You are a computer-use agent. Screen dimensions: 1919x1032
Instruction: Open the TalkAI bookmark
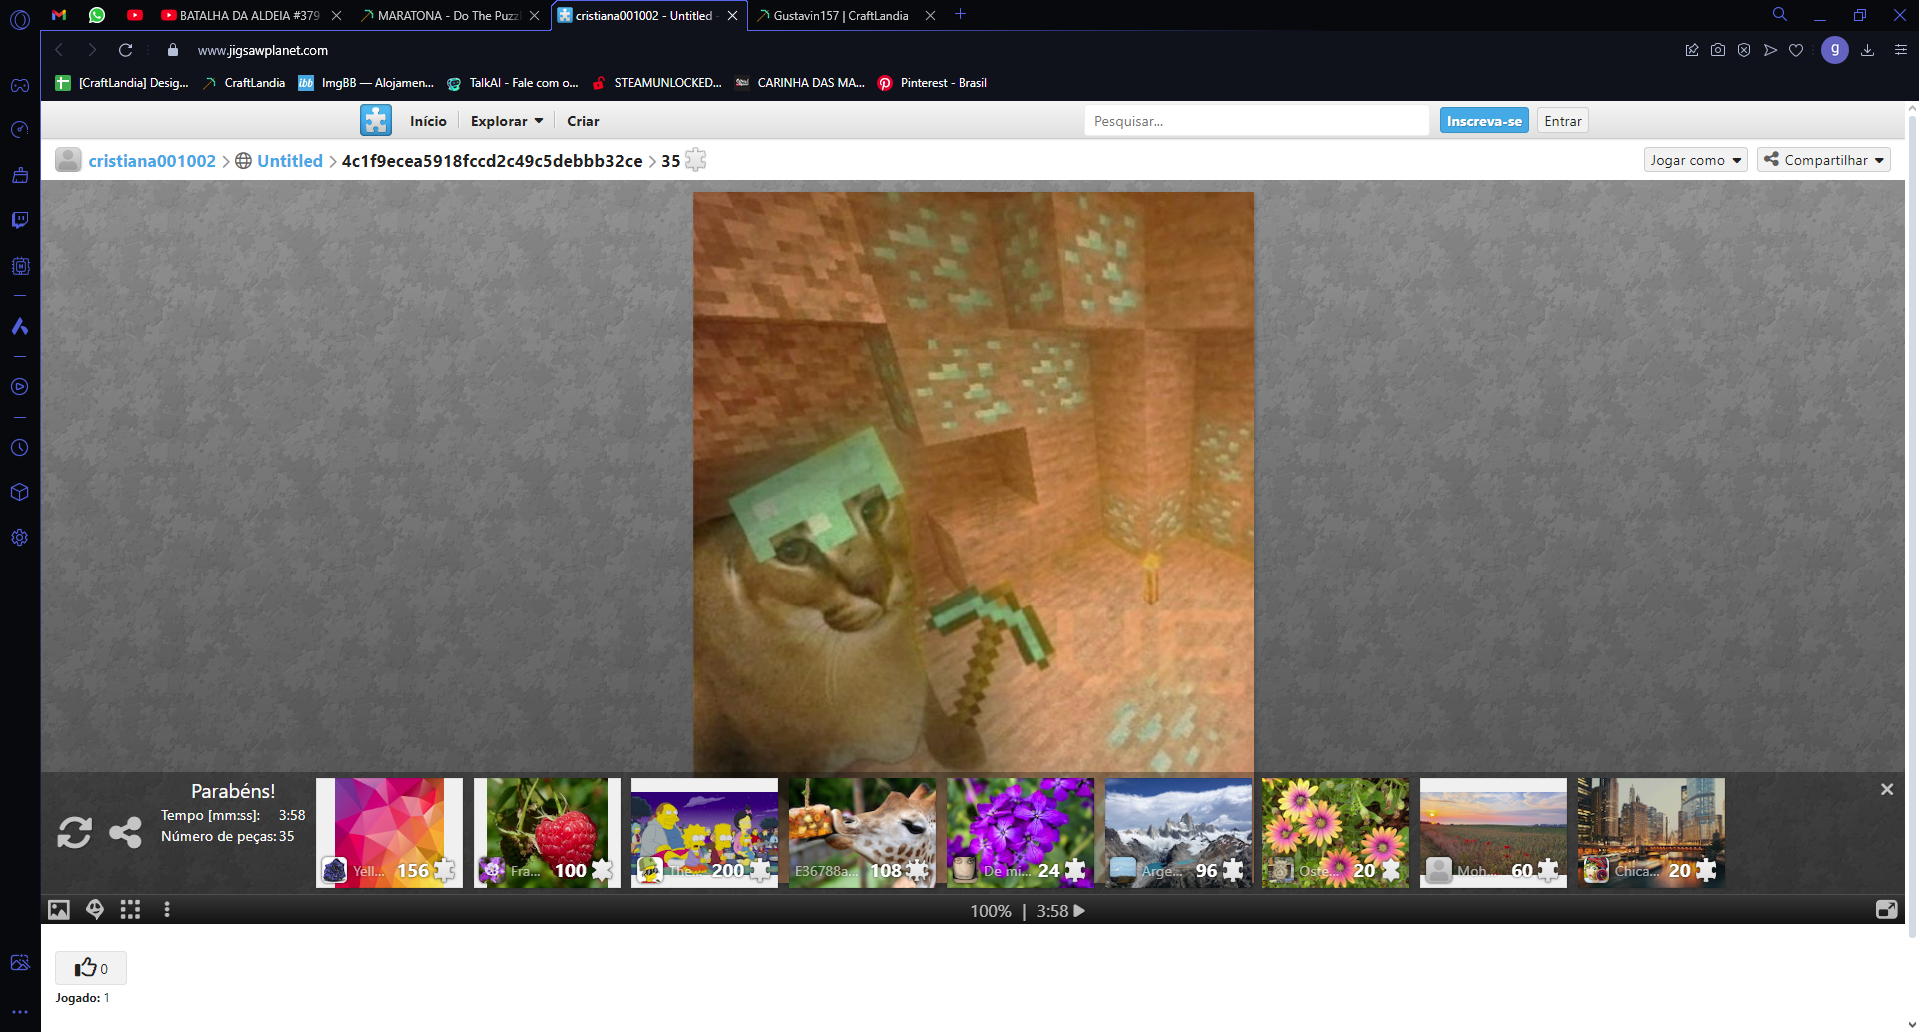pyautogui.click(x=513, y=83)
